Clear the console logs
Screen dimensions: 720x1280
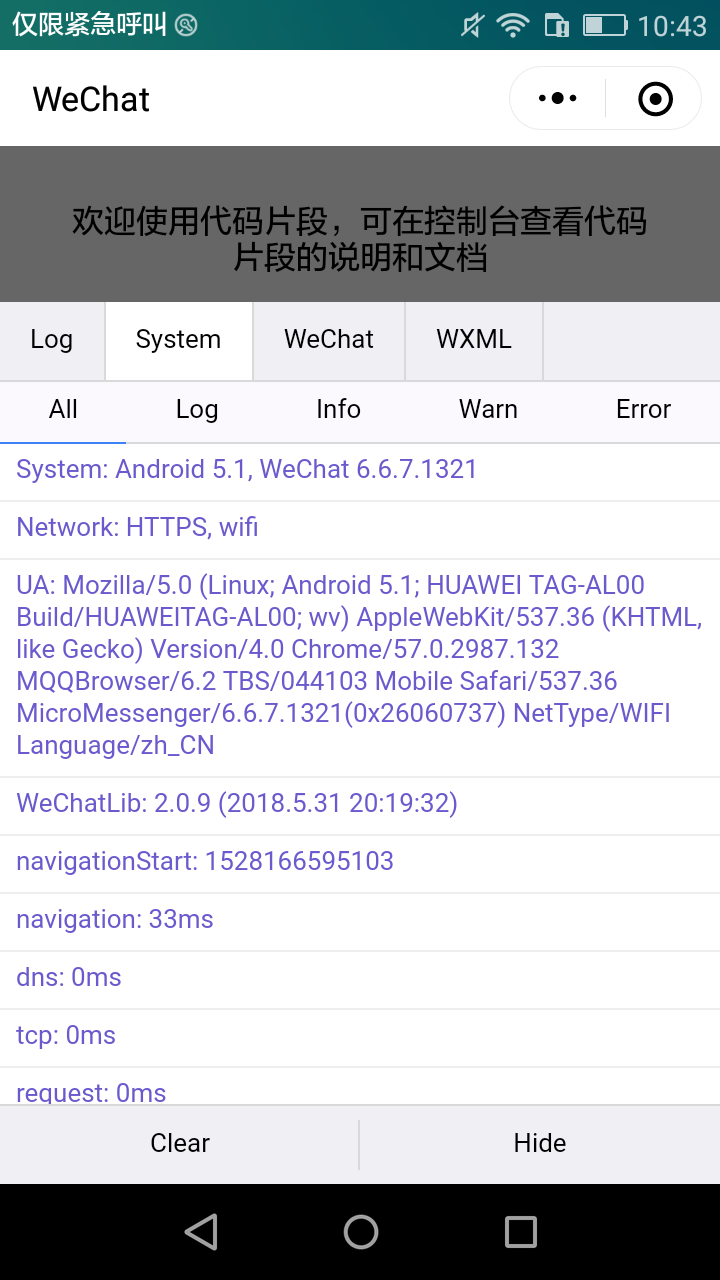point(180,1143)
